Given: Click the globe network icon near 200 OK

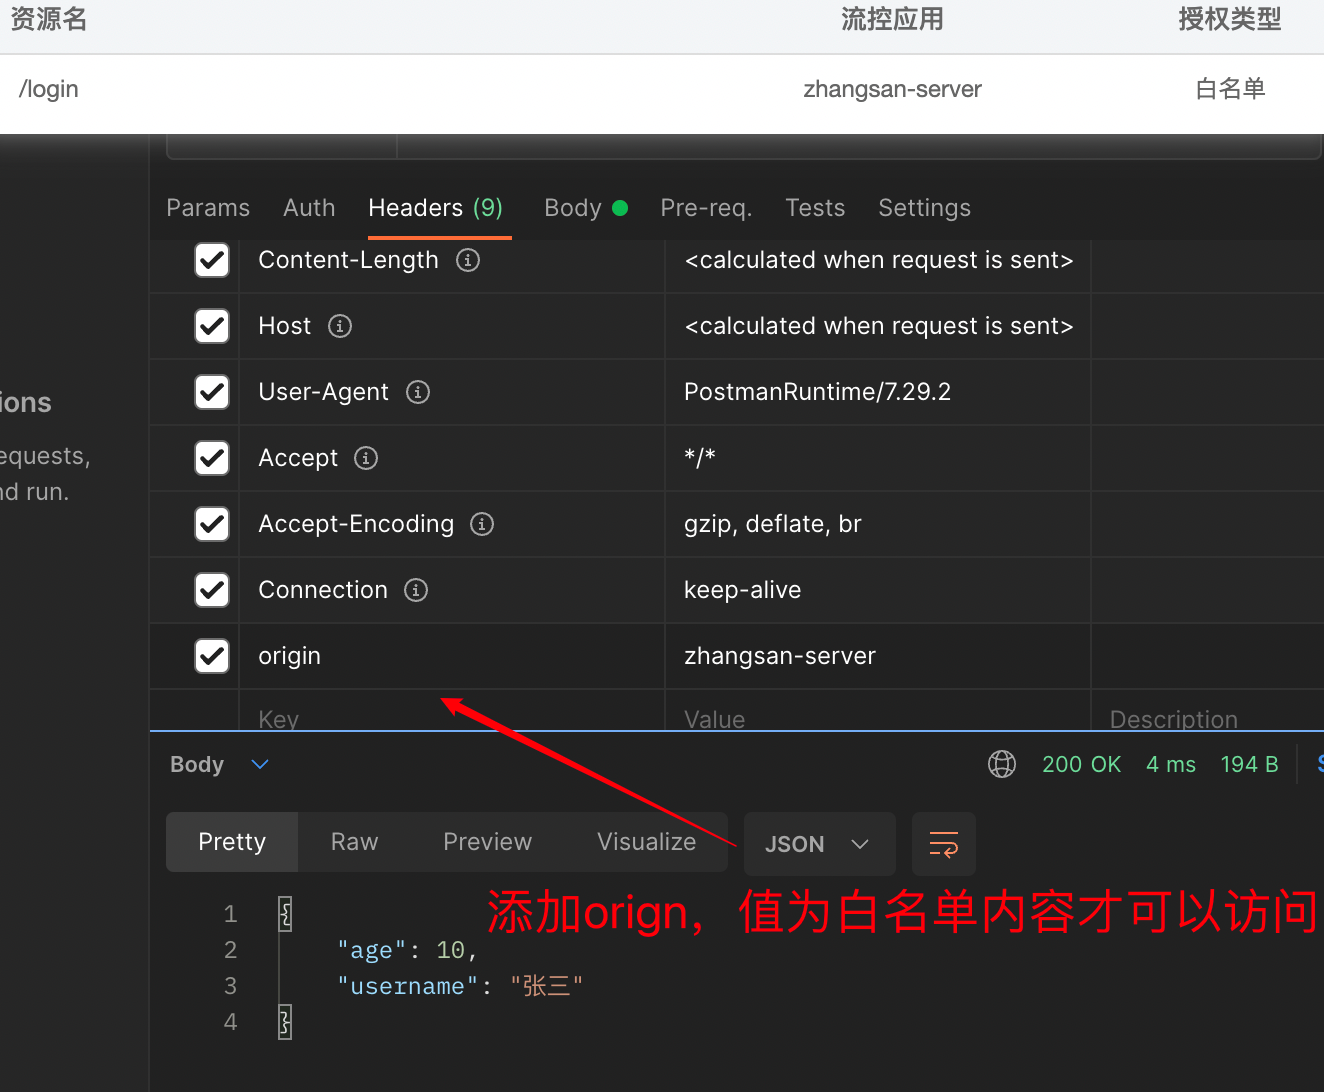Looking at the screenshot, I should (1001, 764).
